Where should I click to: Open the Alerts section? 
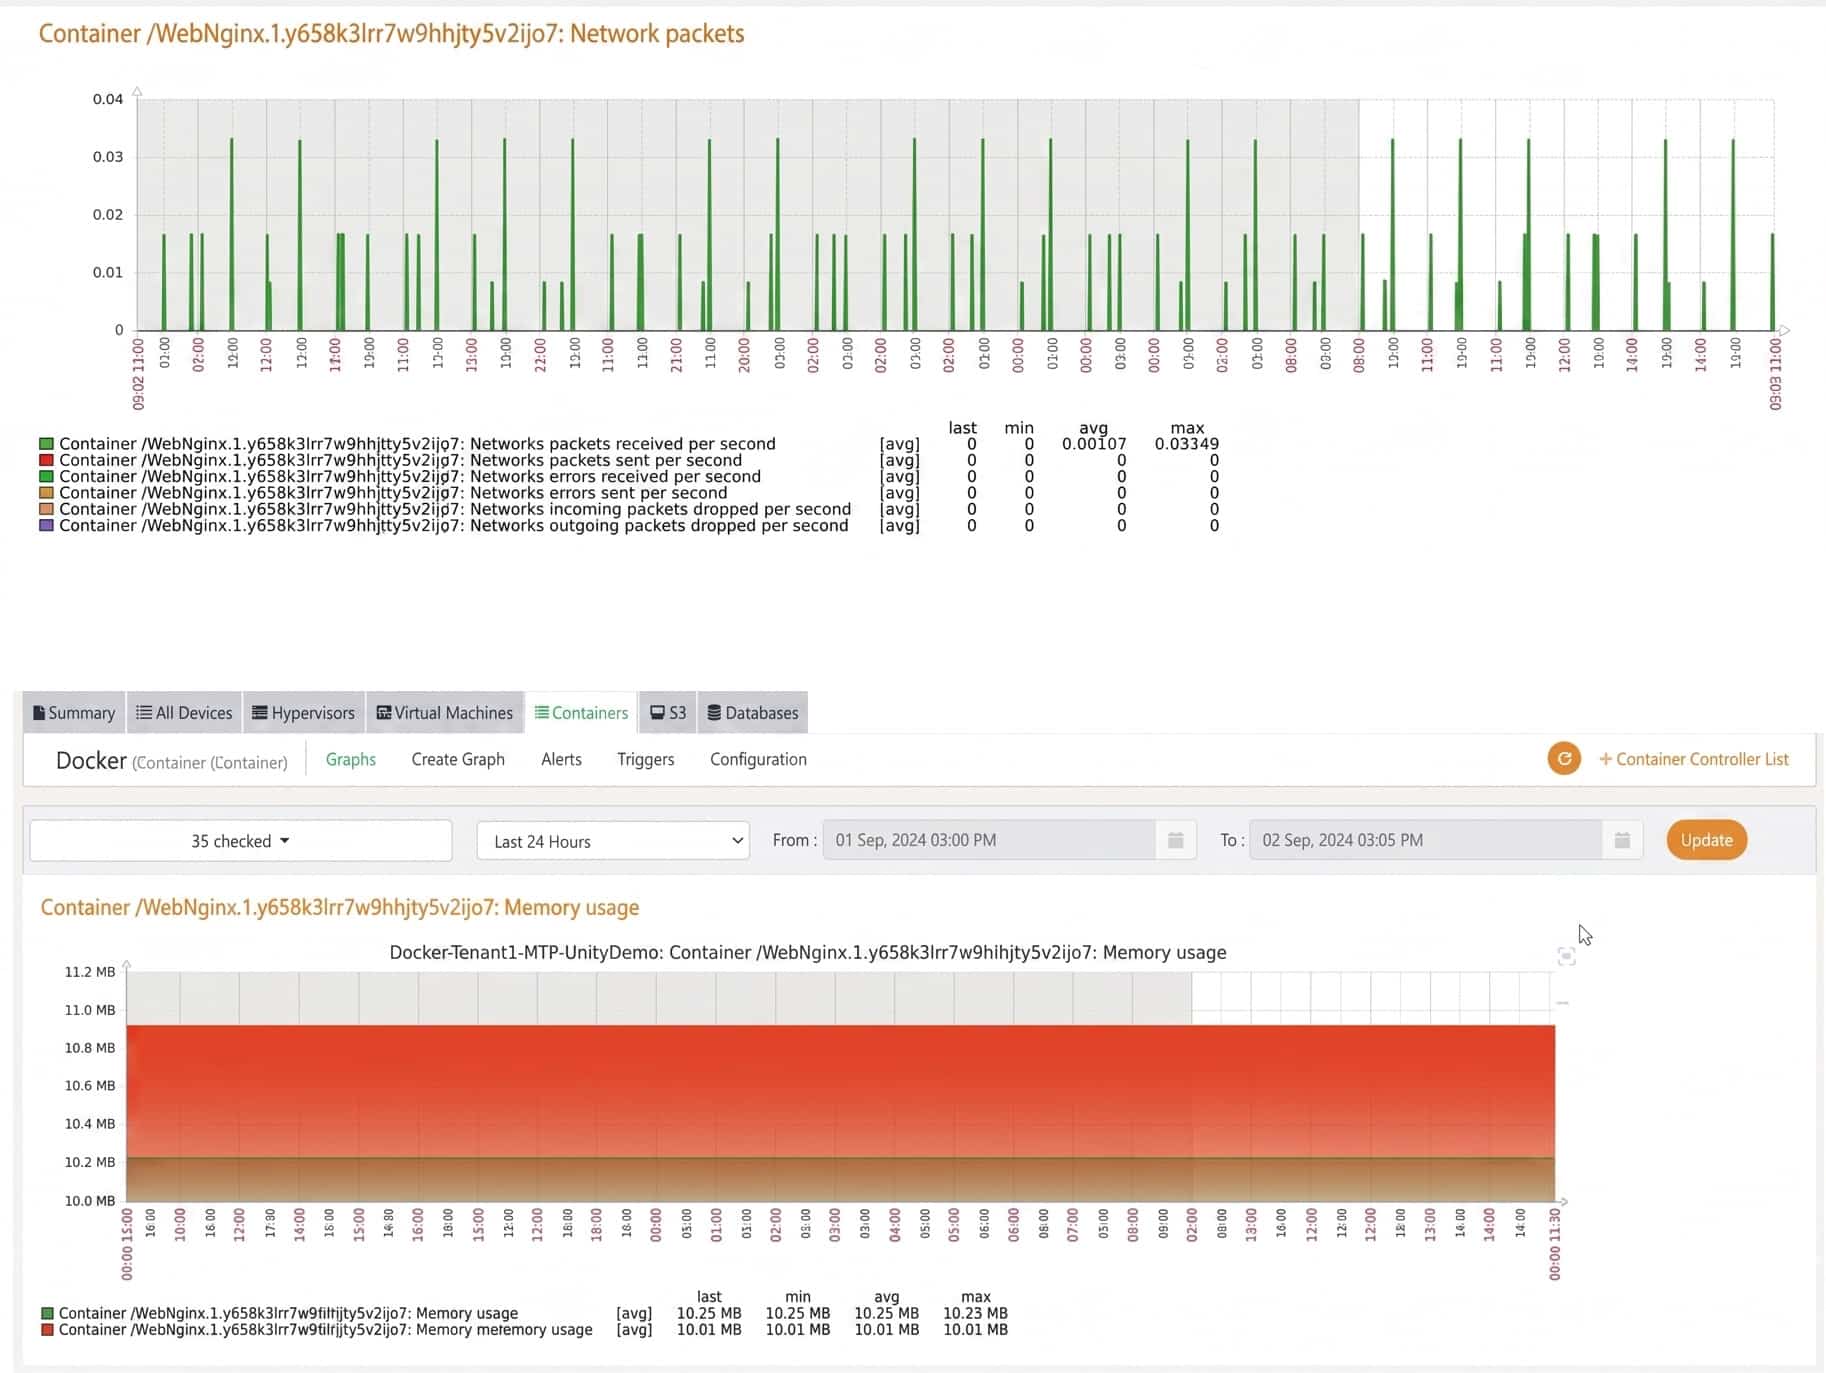click(x=561, y=759)
